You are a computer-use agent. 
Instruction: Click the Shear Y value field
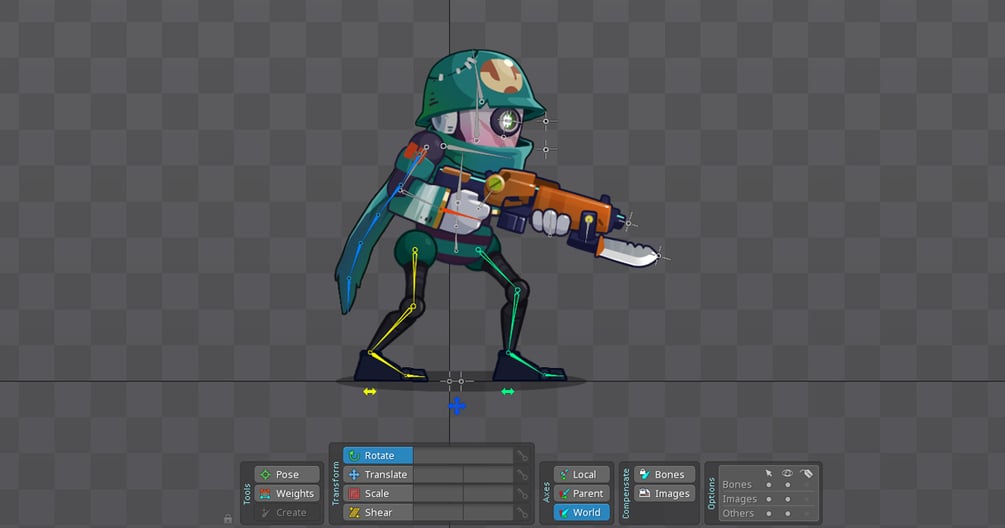[488, 513]
